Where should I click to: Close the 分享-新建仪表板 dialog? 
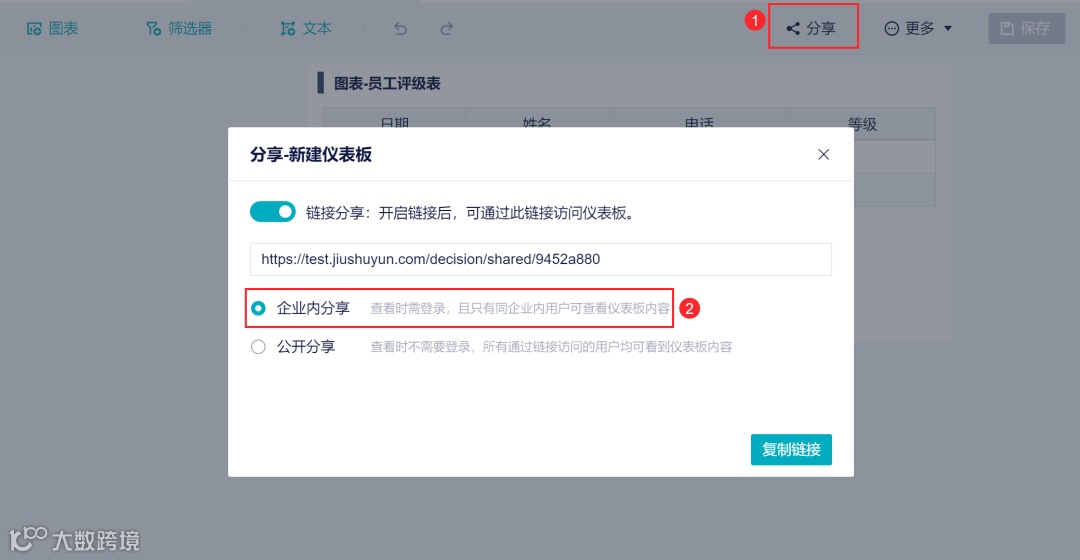point(824,154)
